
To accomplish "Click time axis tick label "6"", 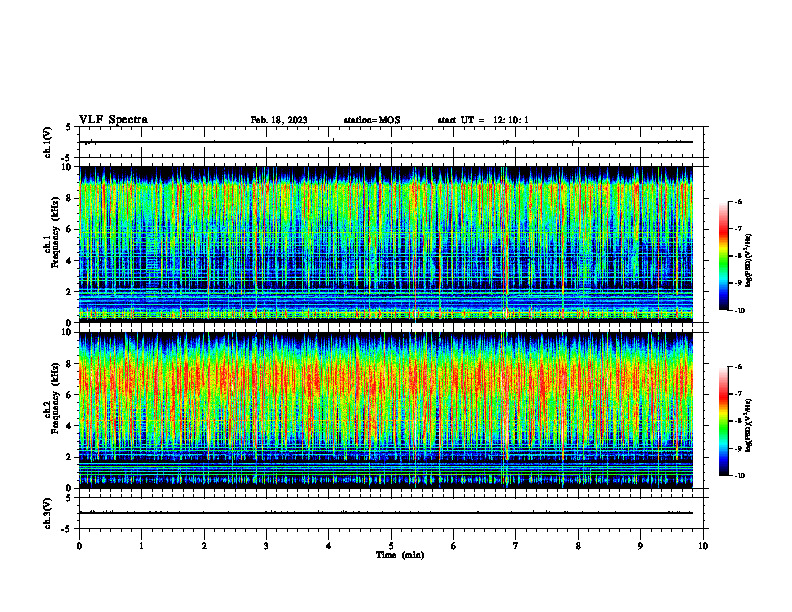I will (454, 546).
